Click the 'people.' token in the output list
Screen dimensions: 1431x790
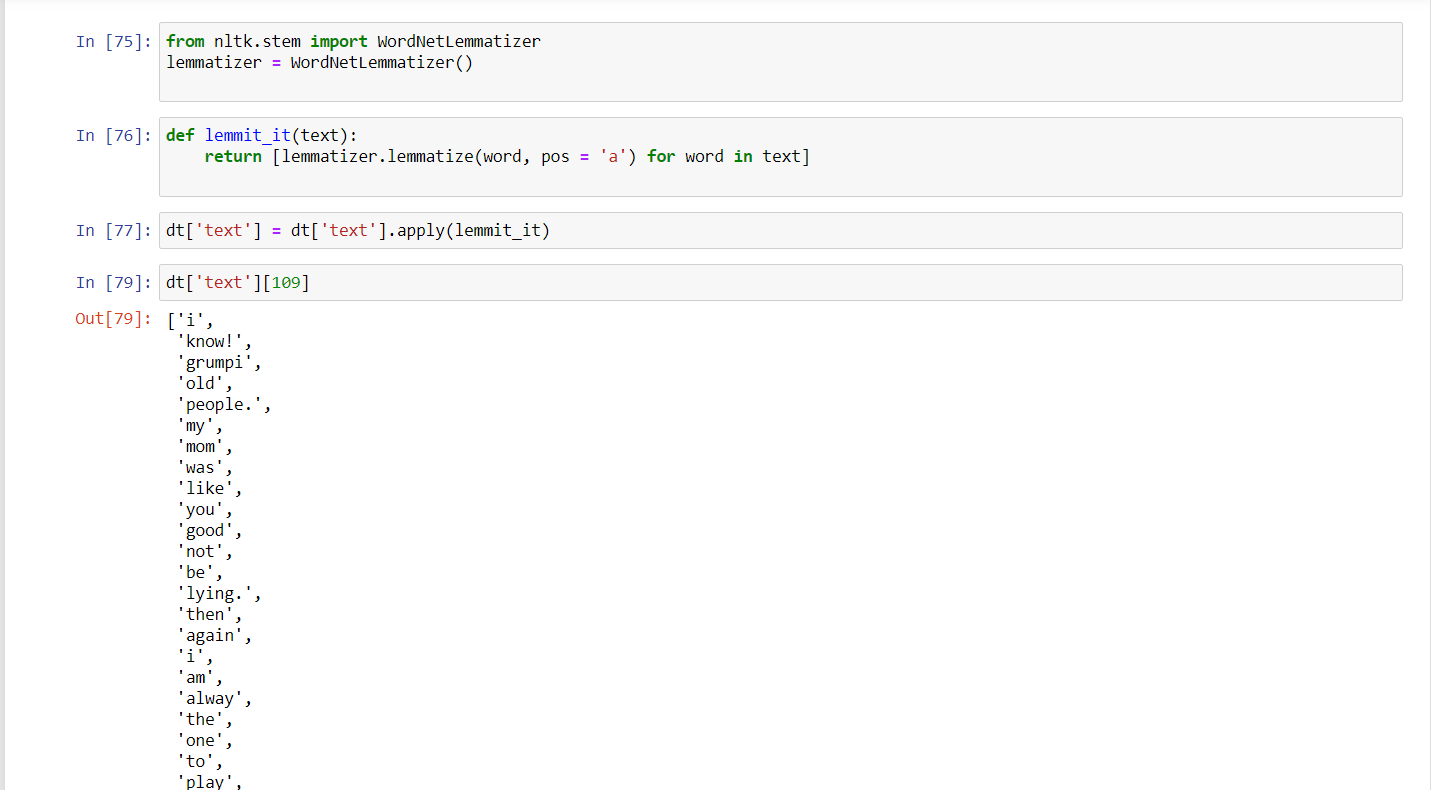[221, 403]
